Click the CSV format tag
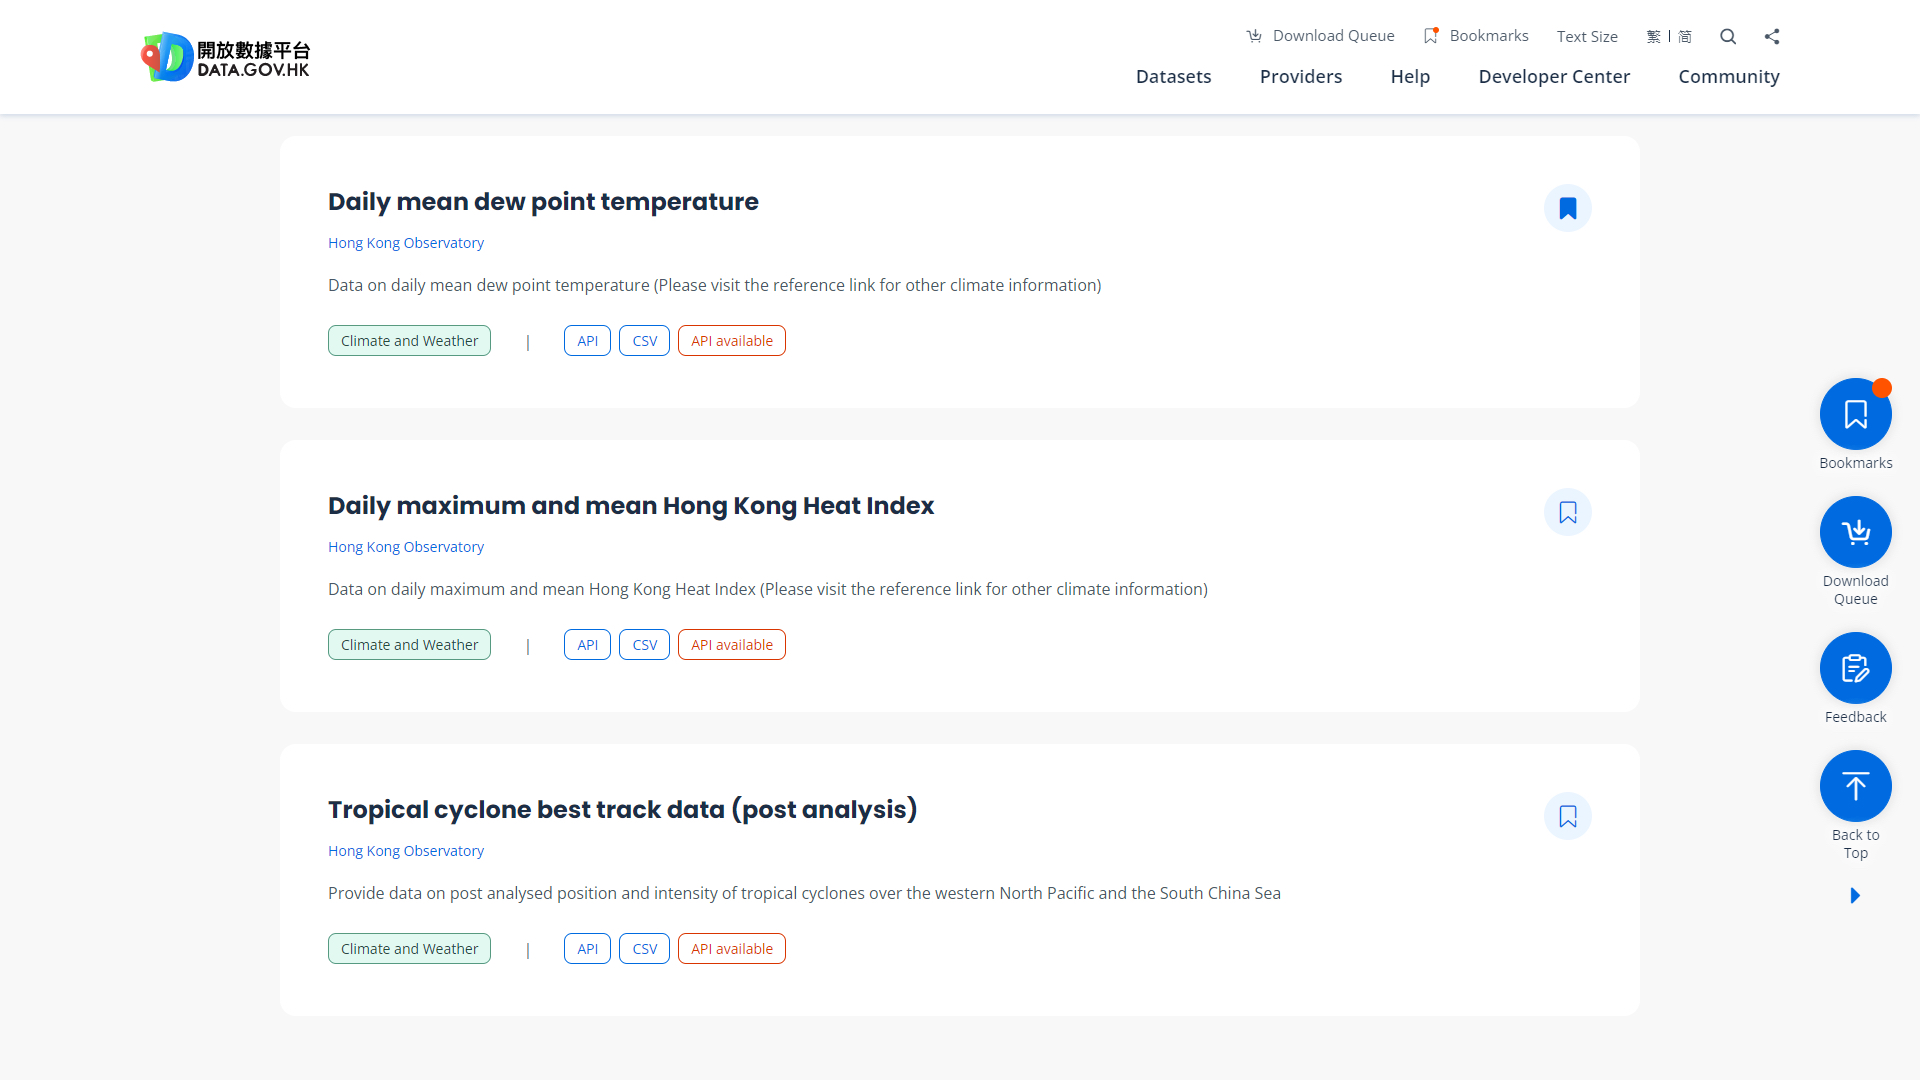The height and width of the screenshot is (1080, 1920). pos(644,340)
